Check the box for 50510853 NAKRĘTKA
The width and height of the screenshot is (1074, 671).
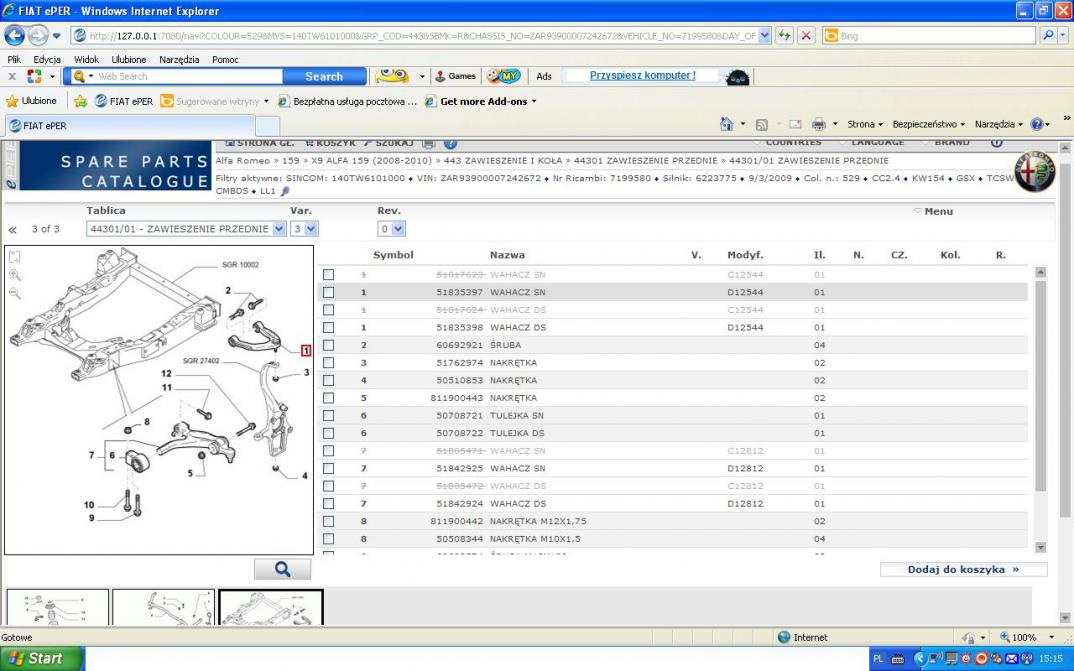click(329, 381)
